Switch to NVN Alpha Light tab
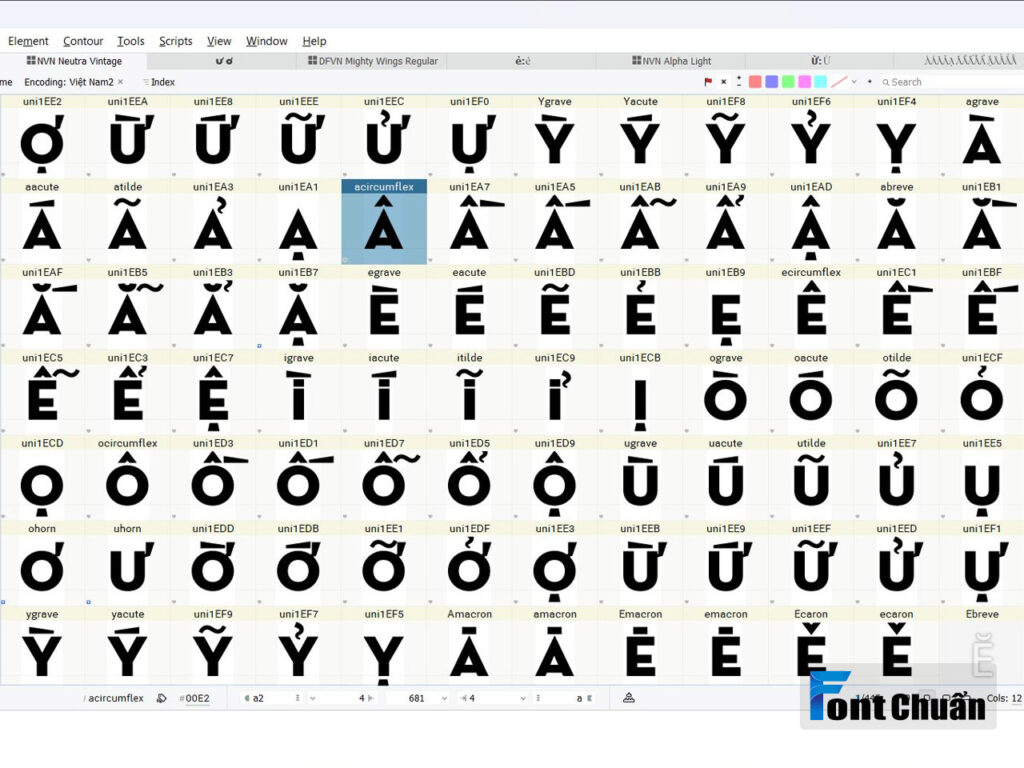The width and height of the screenshot is (1024, 768). coord(671,61)
